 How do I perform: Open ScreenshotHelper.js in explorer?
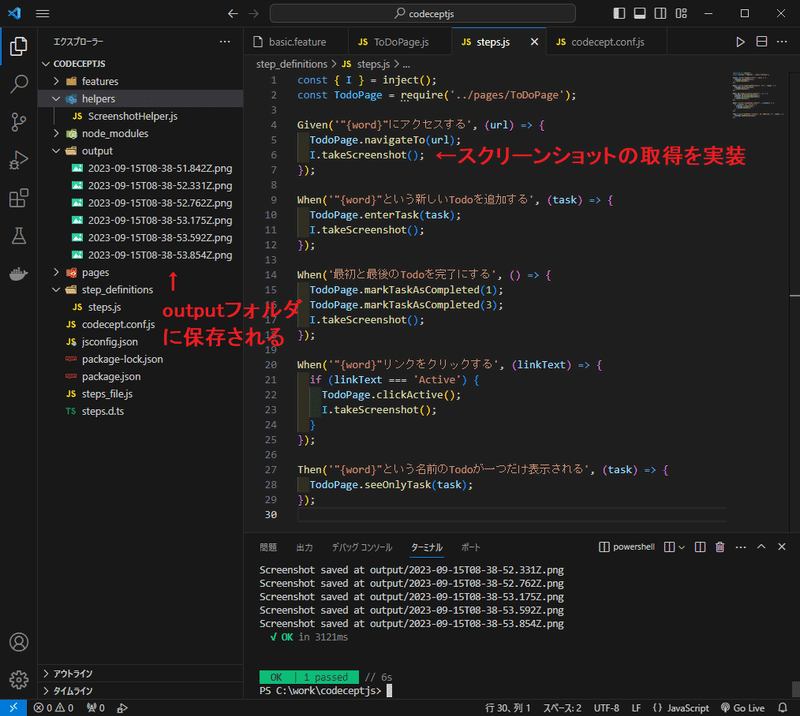click(x=140, y=116)
